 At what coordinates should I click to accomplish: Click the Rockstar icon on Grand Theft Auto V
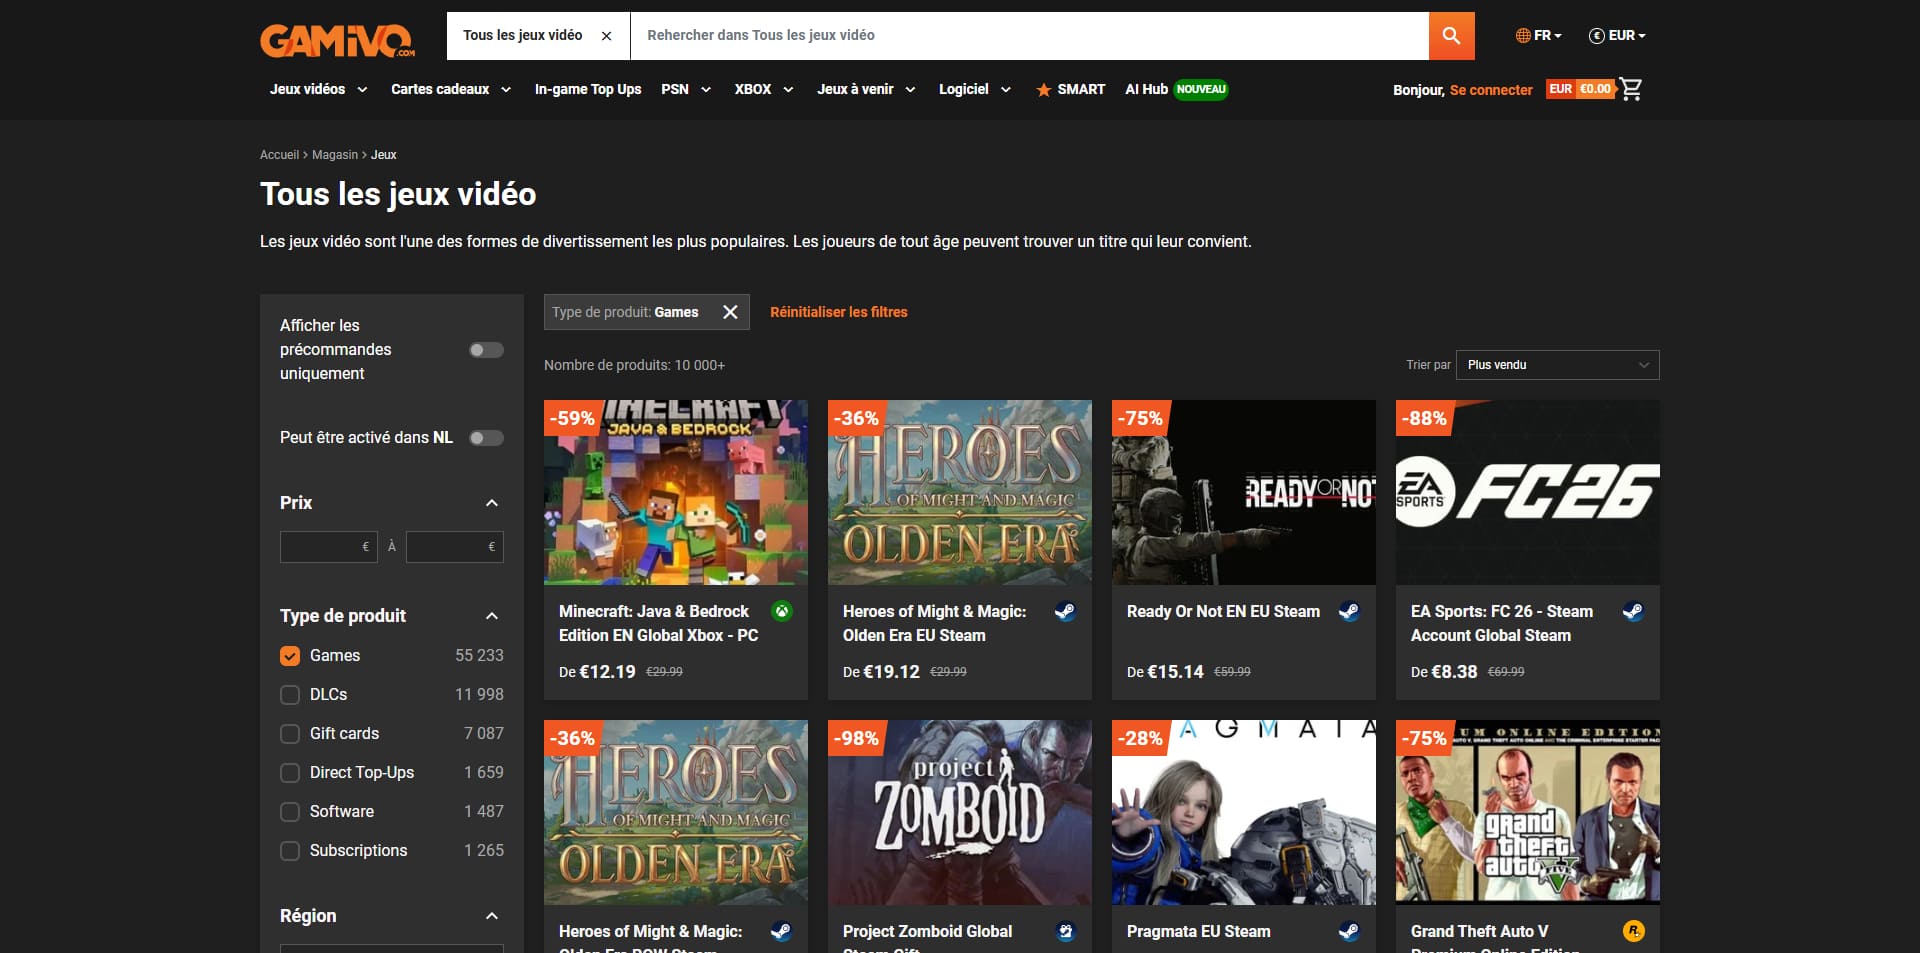(x=1633, y=931)
